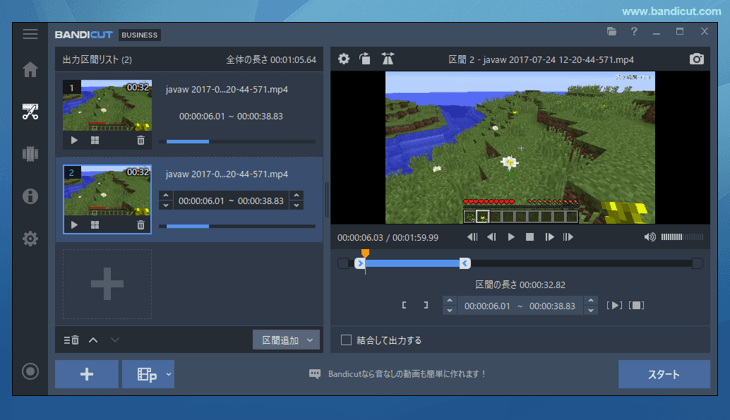Image resolution: width=730 pixels, height=420 pixels.
Task: Split segment 2 using grid icon
Action: [95, 225]
